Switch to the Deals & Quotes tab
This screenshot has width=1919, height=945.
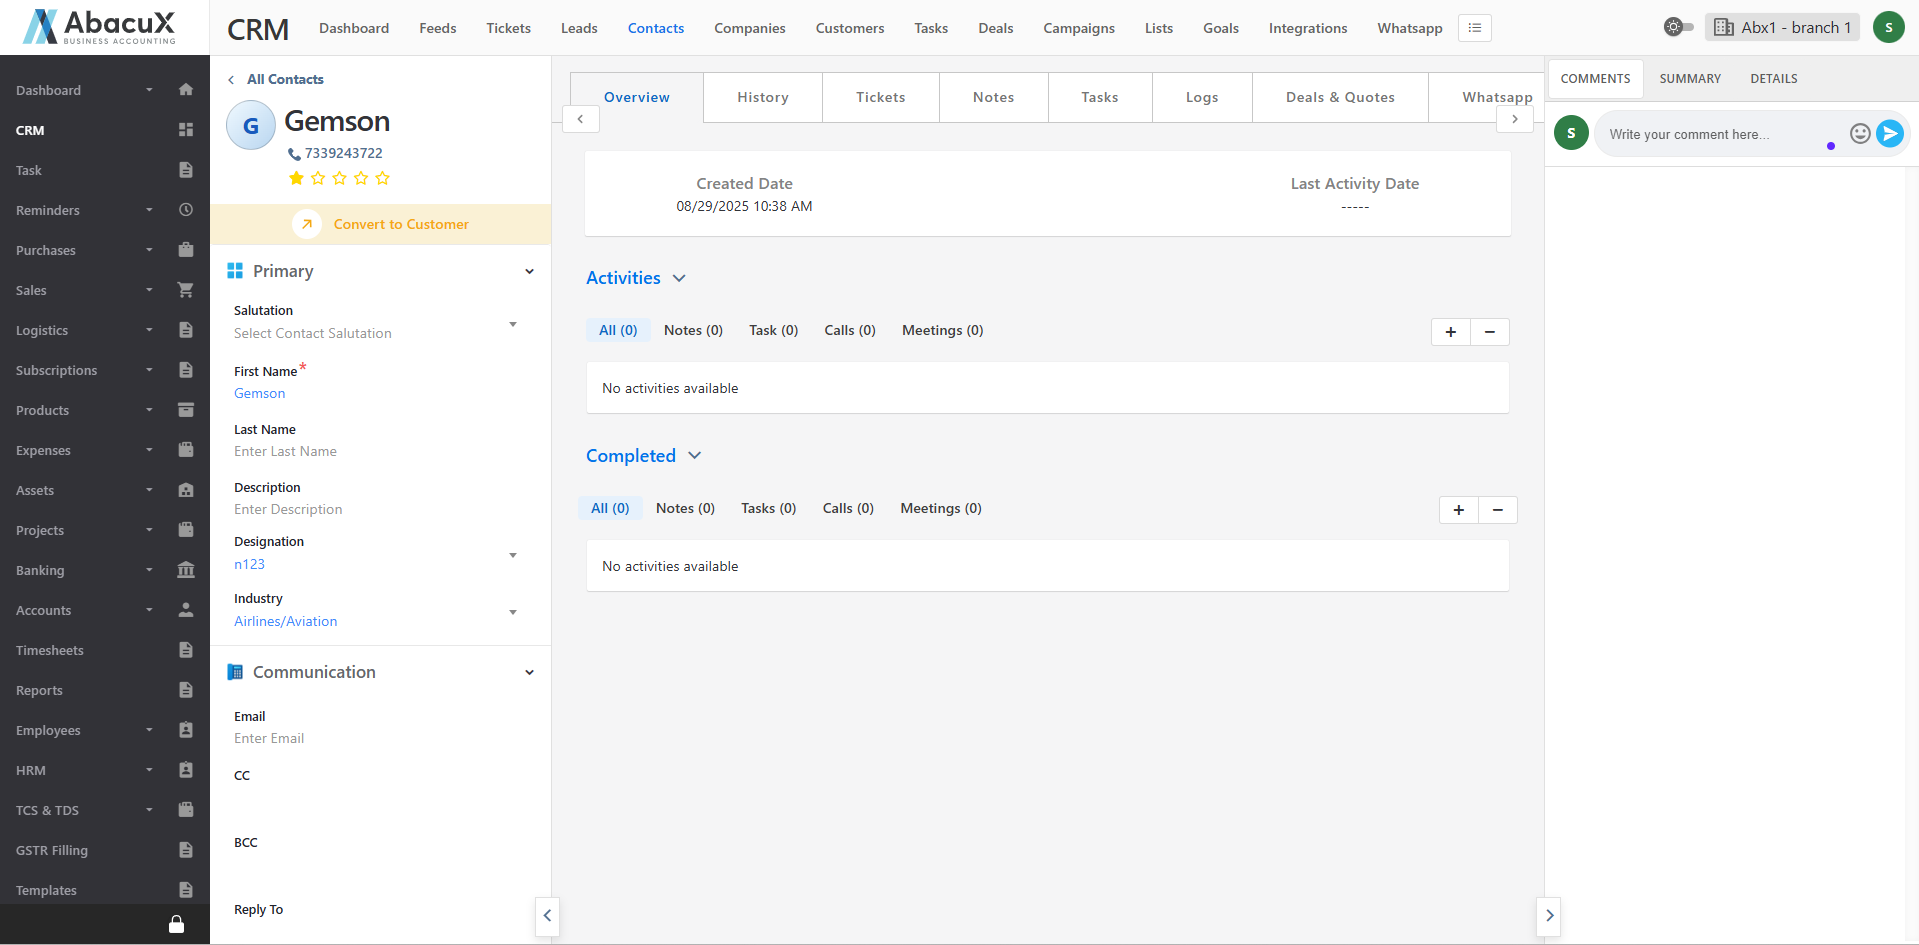coord(1339,97)
